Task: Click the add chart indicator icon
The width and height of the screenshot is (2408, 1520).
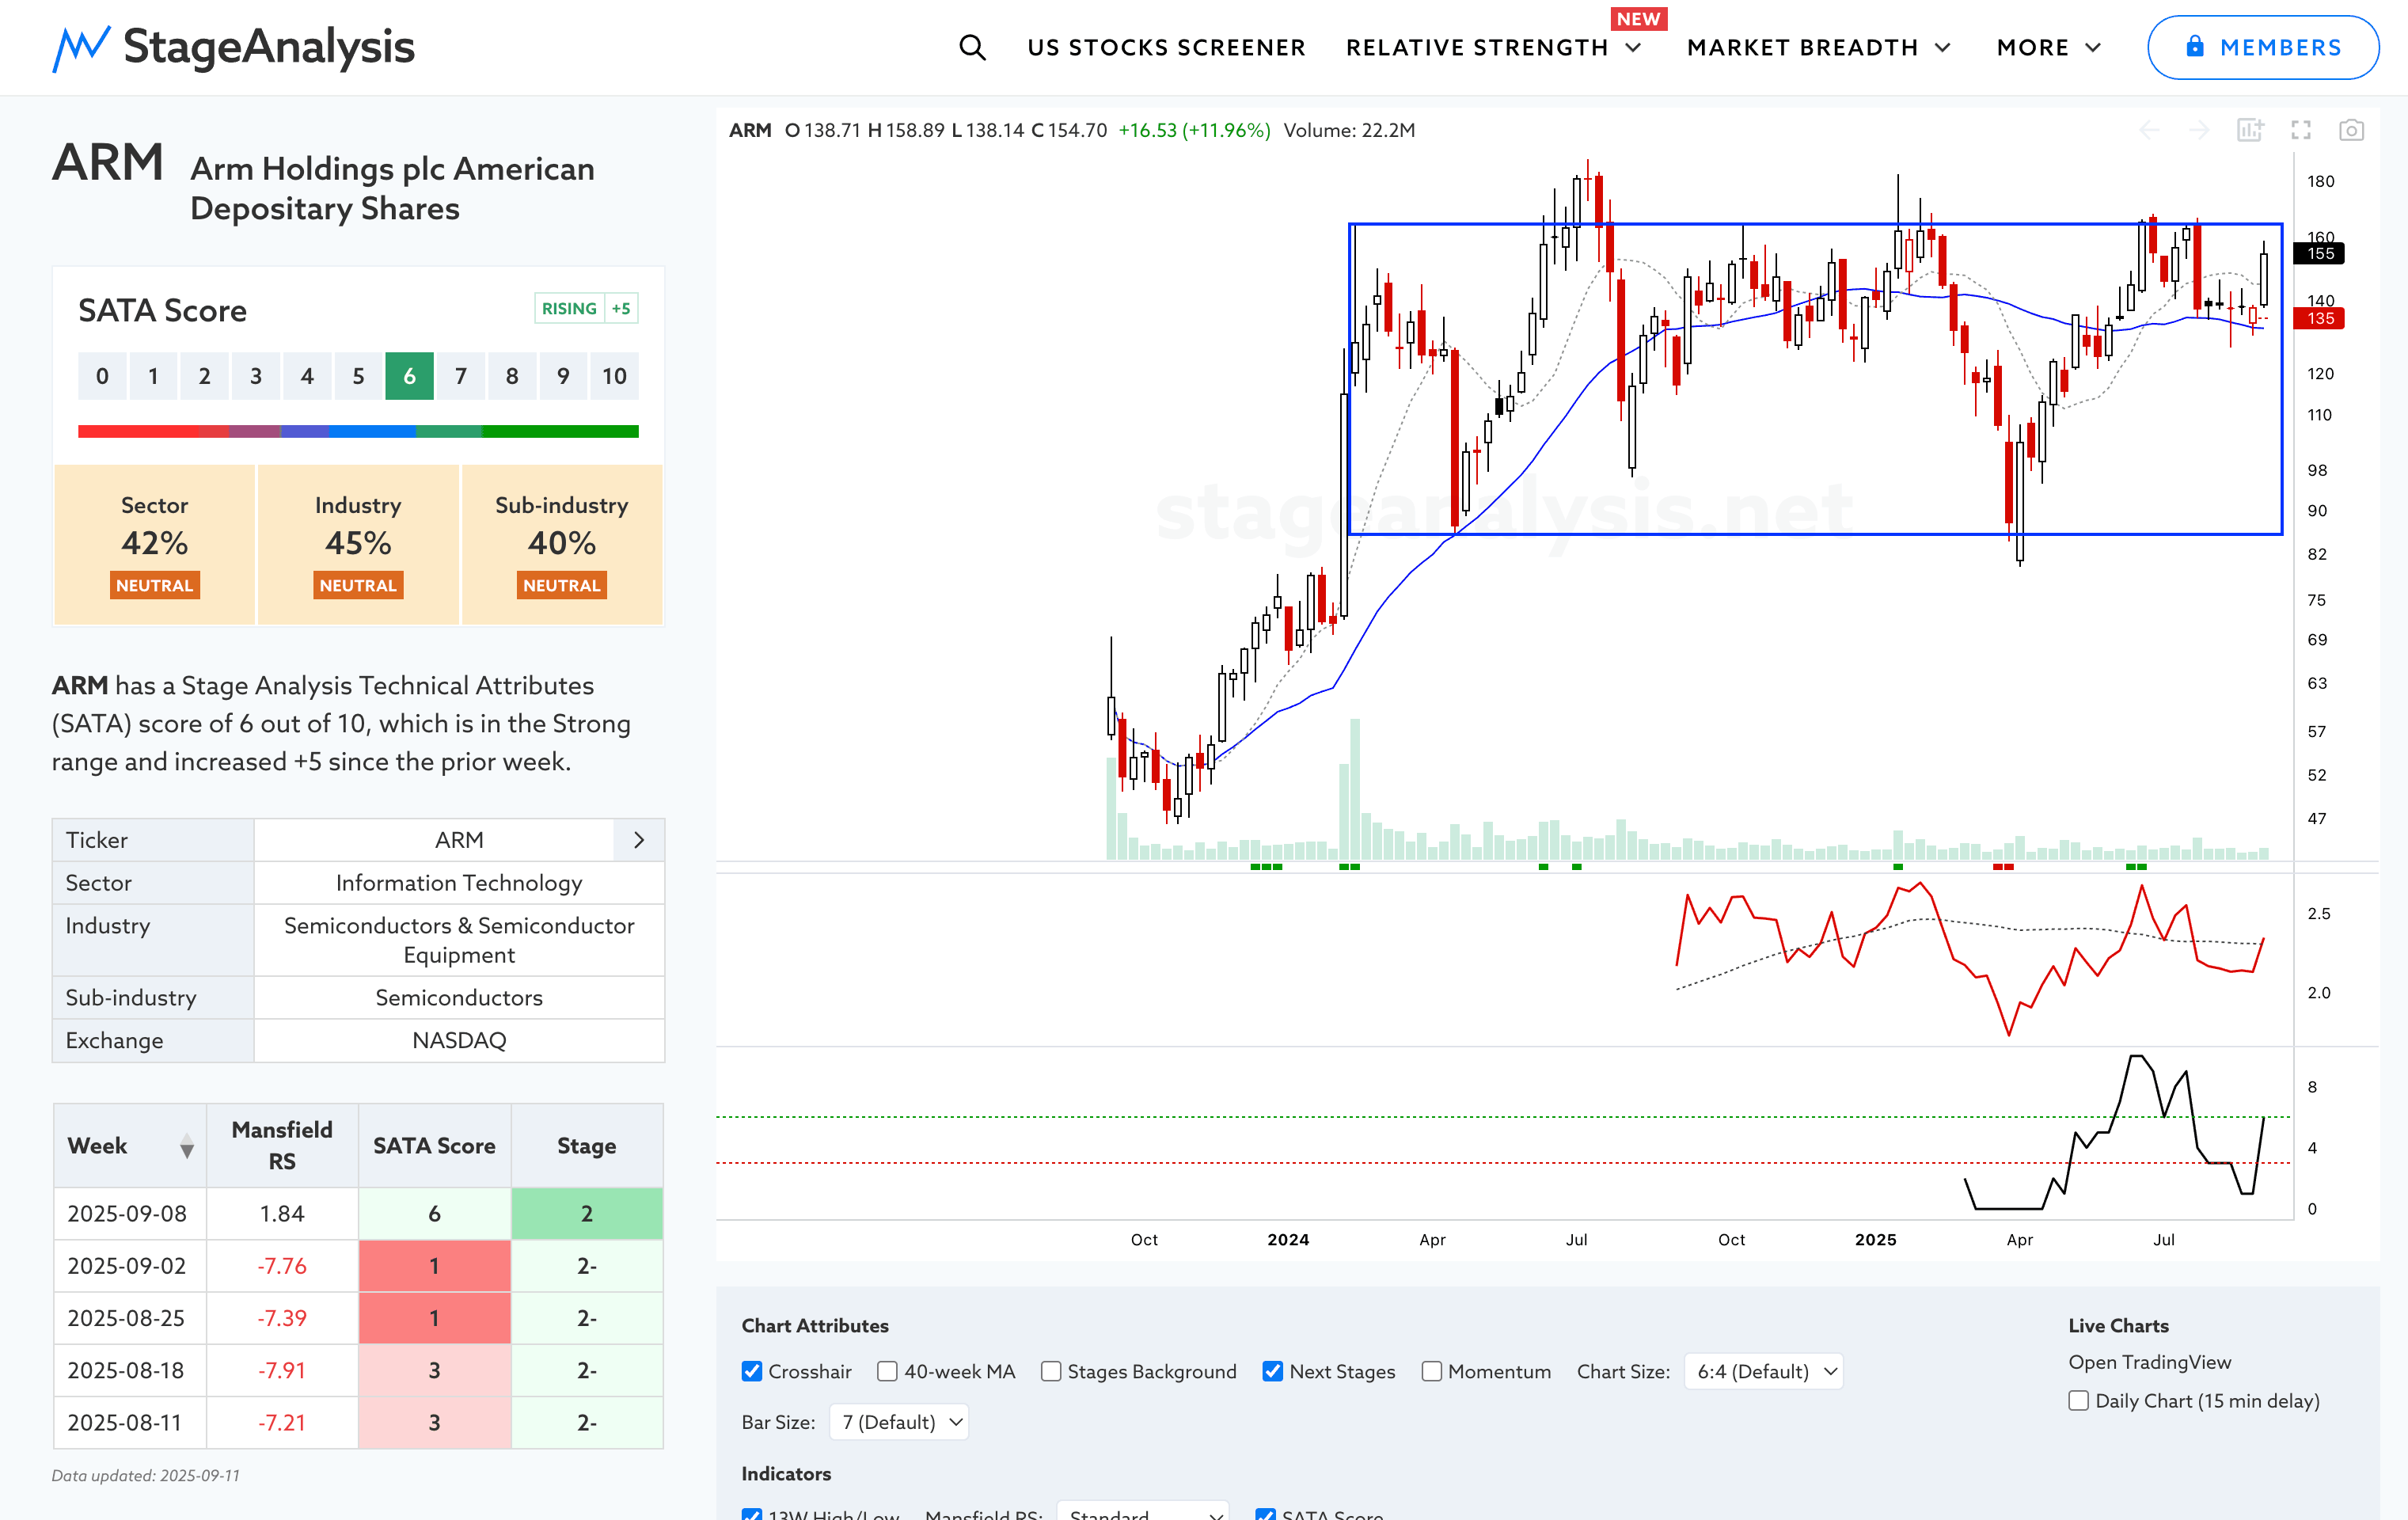Action: (2250, 130)
